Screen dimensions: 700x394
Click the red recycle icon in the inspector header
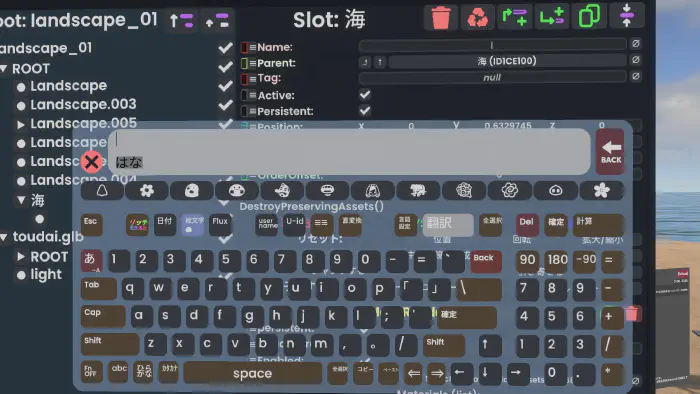coord(477,18)
